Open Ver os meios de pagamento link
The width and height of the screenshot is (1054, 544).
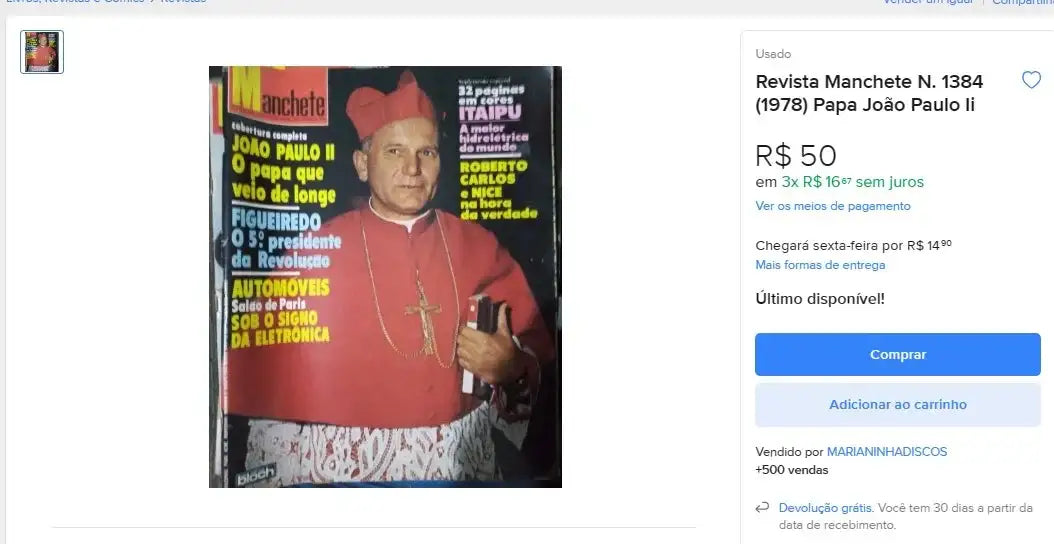click(833, 206)
